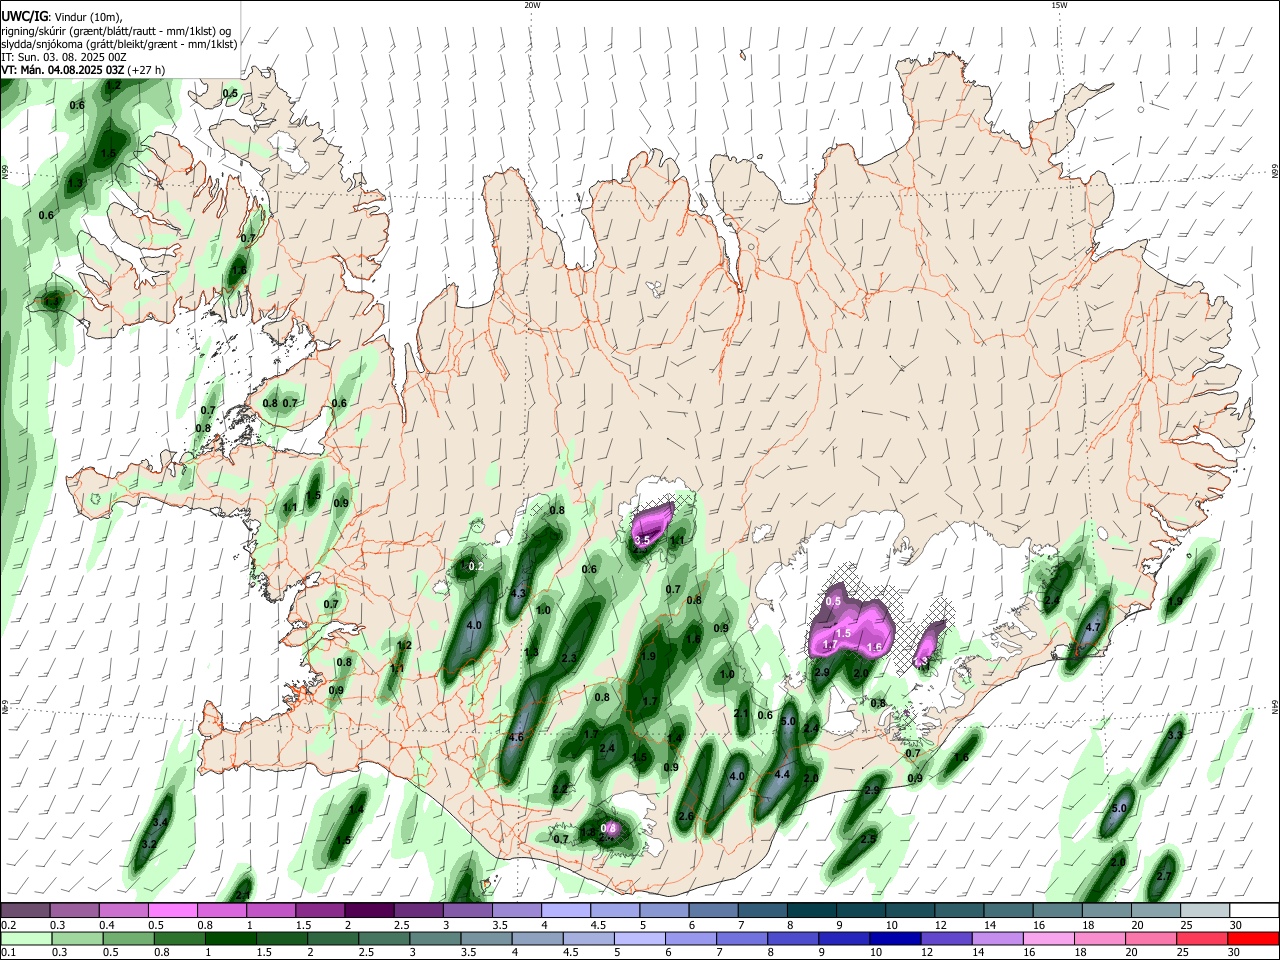1280x960 pixels.
Task: Pick the darkest green rain swatch between 1 and 1.5
Action: pyautogui.click(x=231, y=938)
